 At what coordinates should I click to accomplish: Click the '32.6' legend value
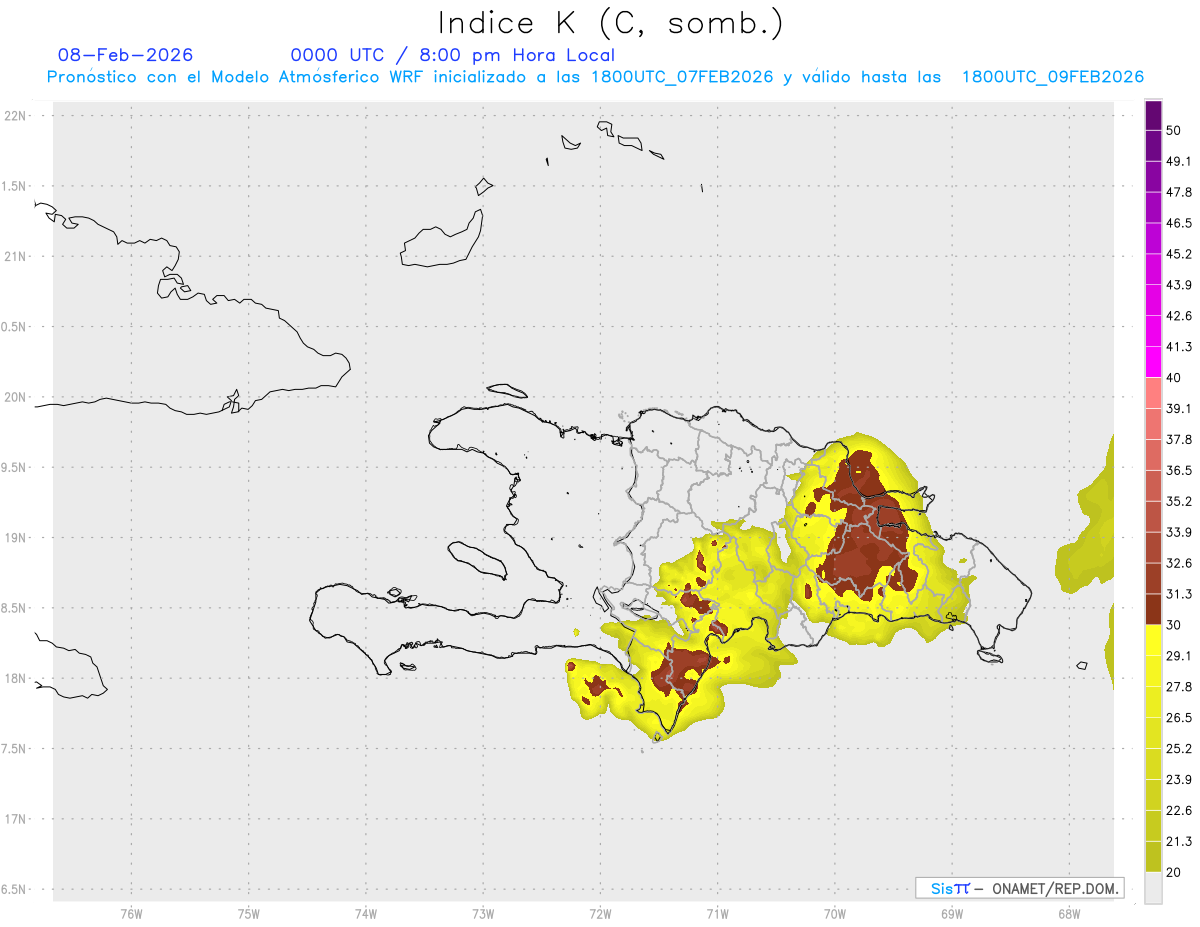(x=1179, y=564)
